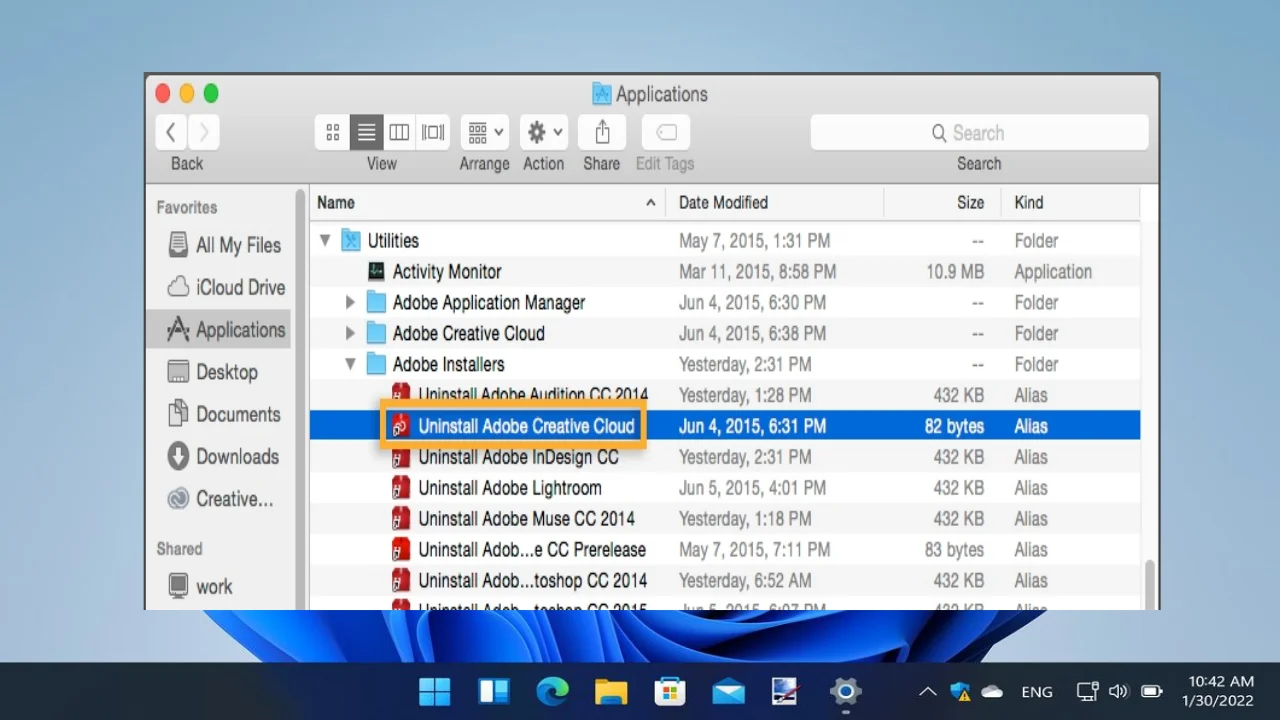Open File Explorer from taskbar
1280x720 pixels.
pyautogui.click(x=611, y=691)
